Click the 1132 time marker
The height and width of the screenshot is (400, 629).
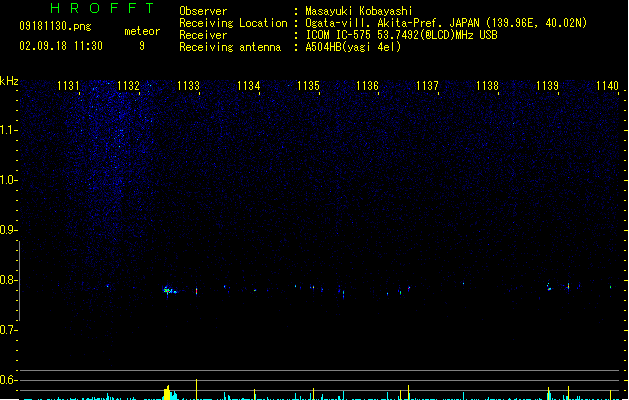click(x=128, y=86)
